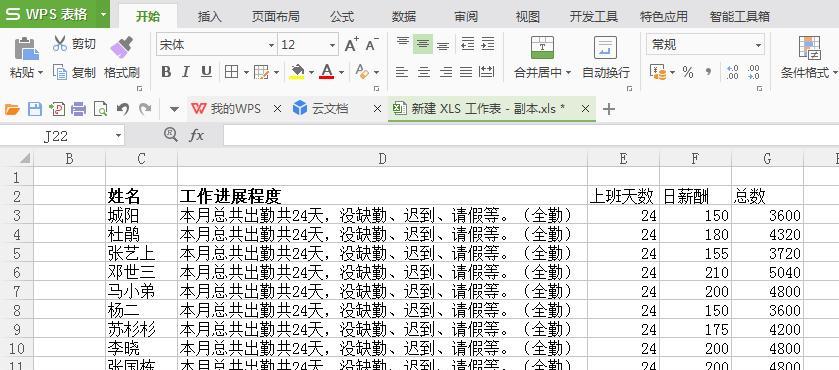Image resolution: width=839 pixels, height=370 pixels.
Task: Apply cell borders icon
Action: point(231,72)
